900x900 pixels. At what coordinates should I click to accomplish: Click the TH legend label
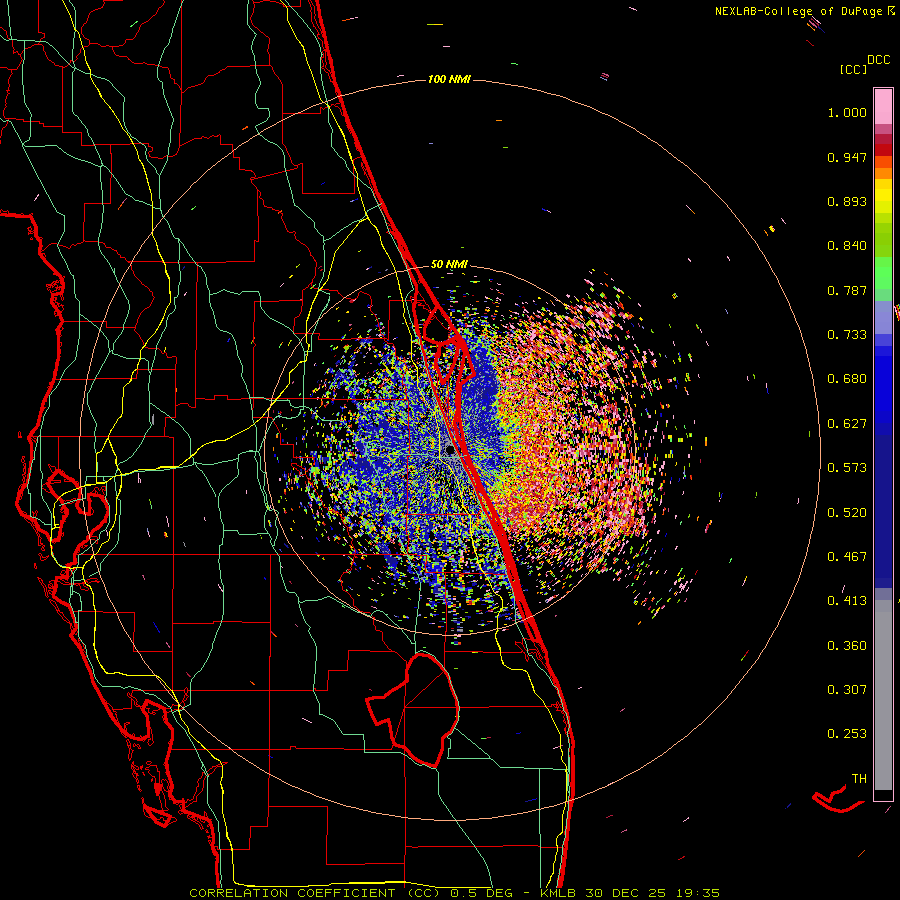[x=859, y=779]
